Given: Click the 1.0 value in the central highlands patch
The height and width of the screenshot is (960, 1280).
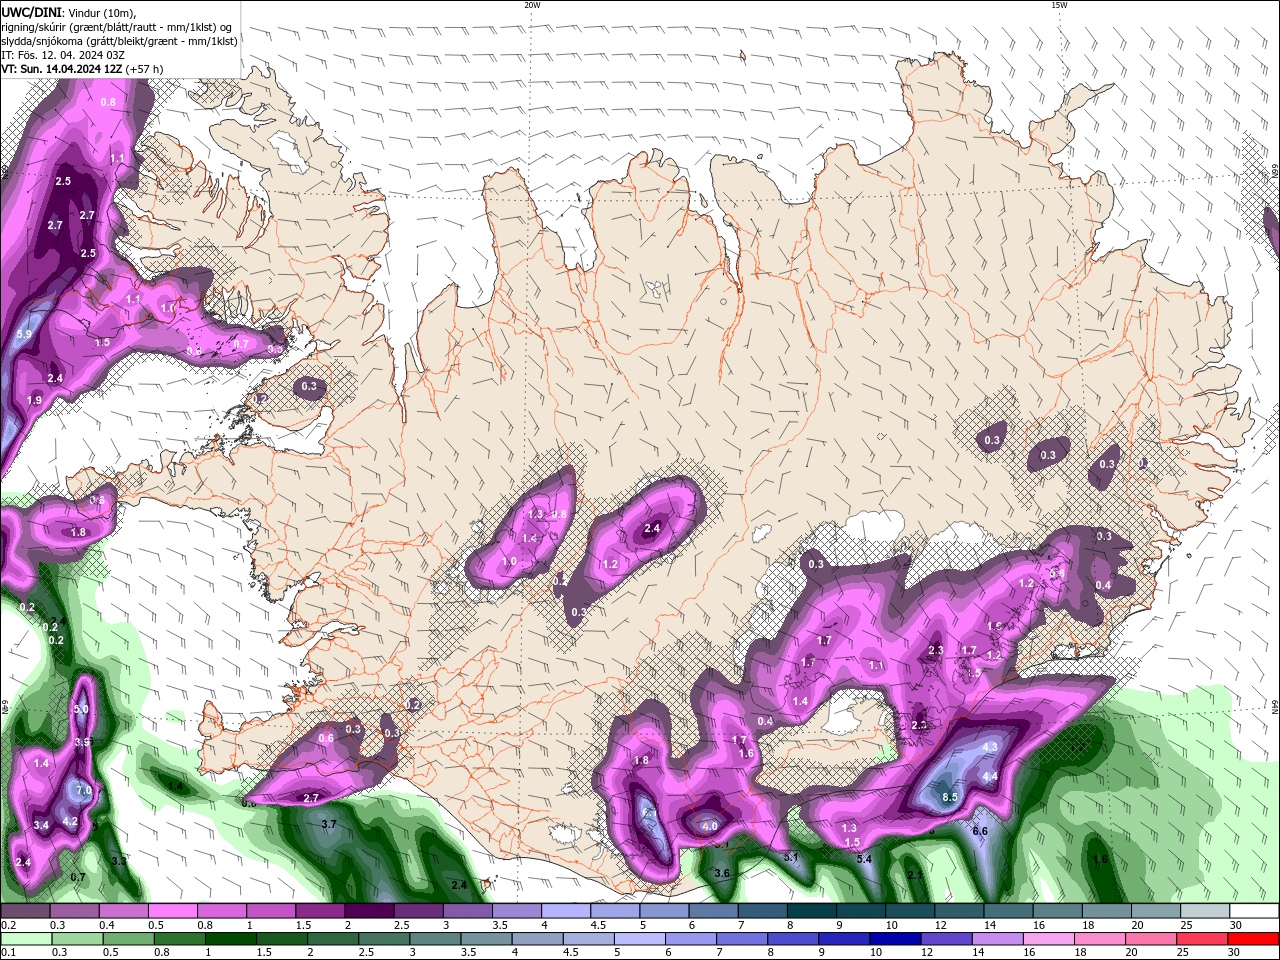Looking at the screenshot, I should 509,562.
